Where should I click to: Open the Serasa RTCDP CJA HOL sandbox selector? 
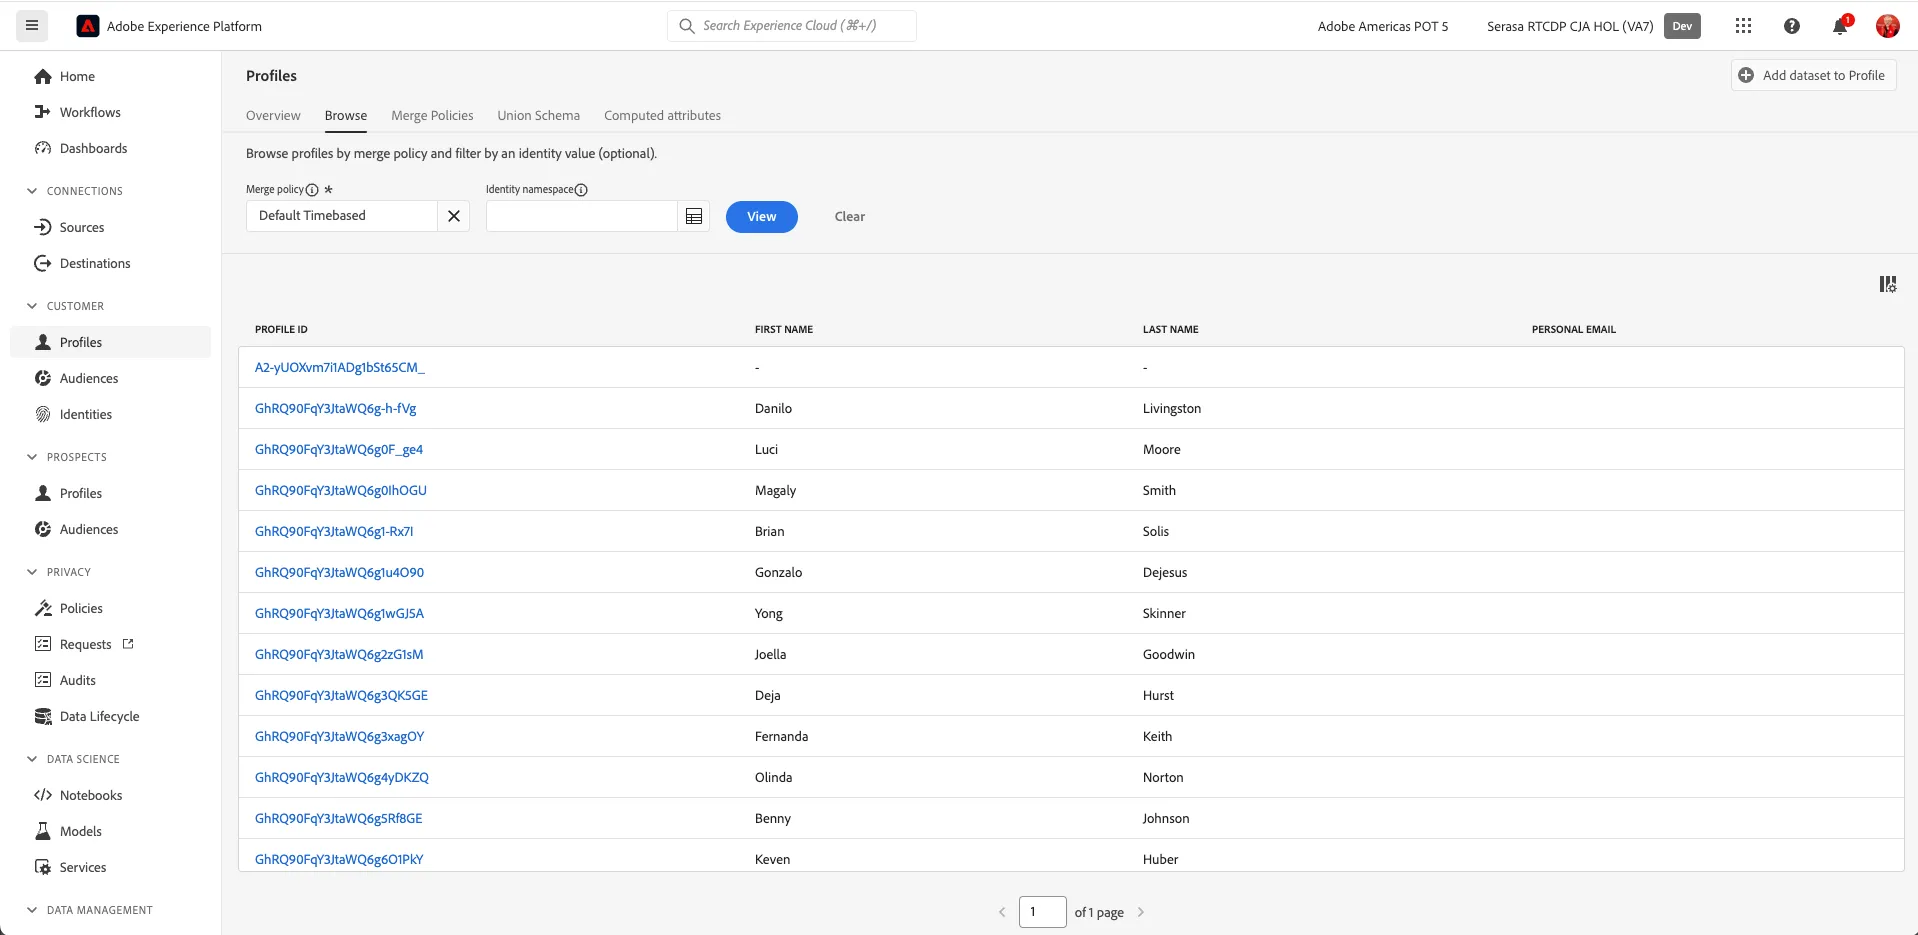point(1570,26)
